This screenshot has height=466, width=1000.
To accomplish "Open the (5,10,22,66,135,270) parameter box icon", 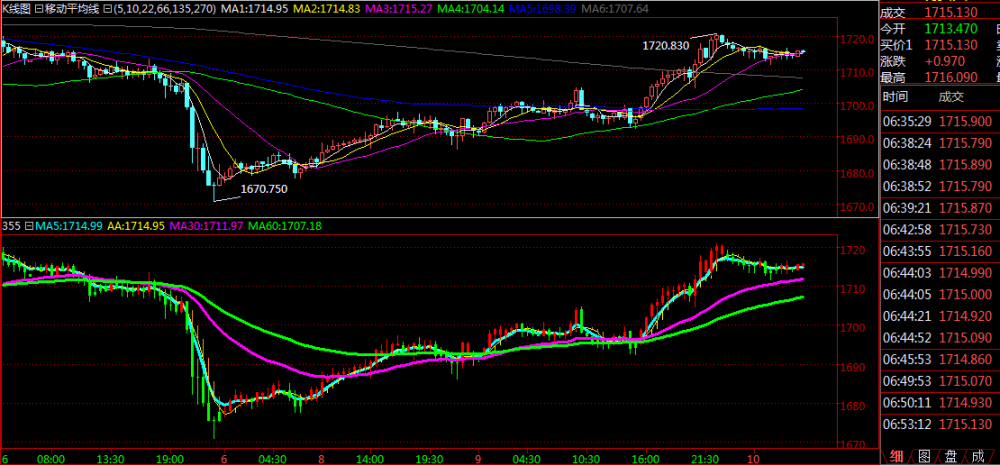I will click(x=107, y=10).
